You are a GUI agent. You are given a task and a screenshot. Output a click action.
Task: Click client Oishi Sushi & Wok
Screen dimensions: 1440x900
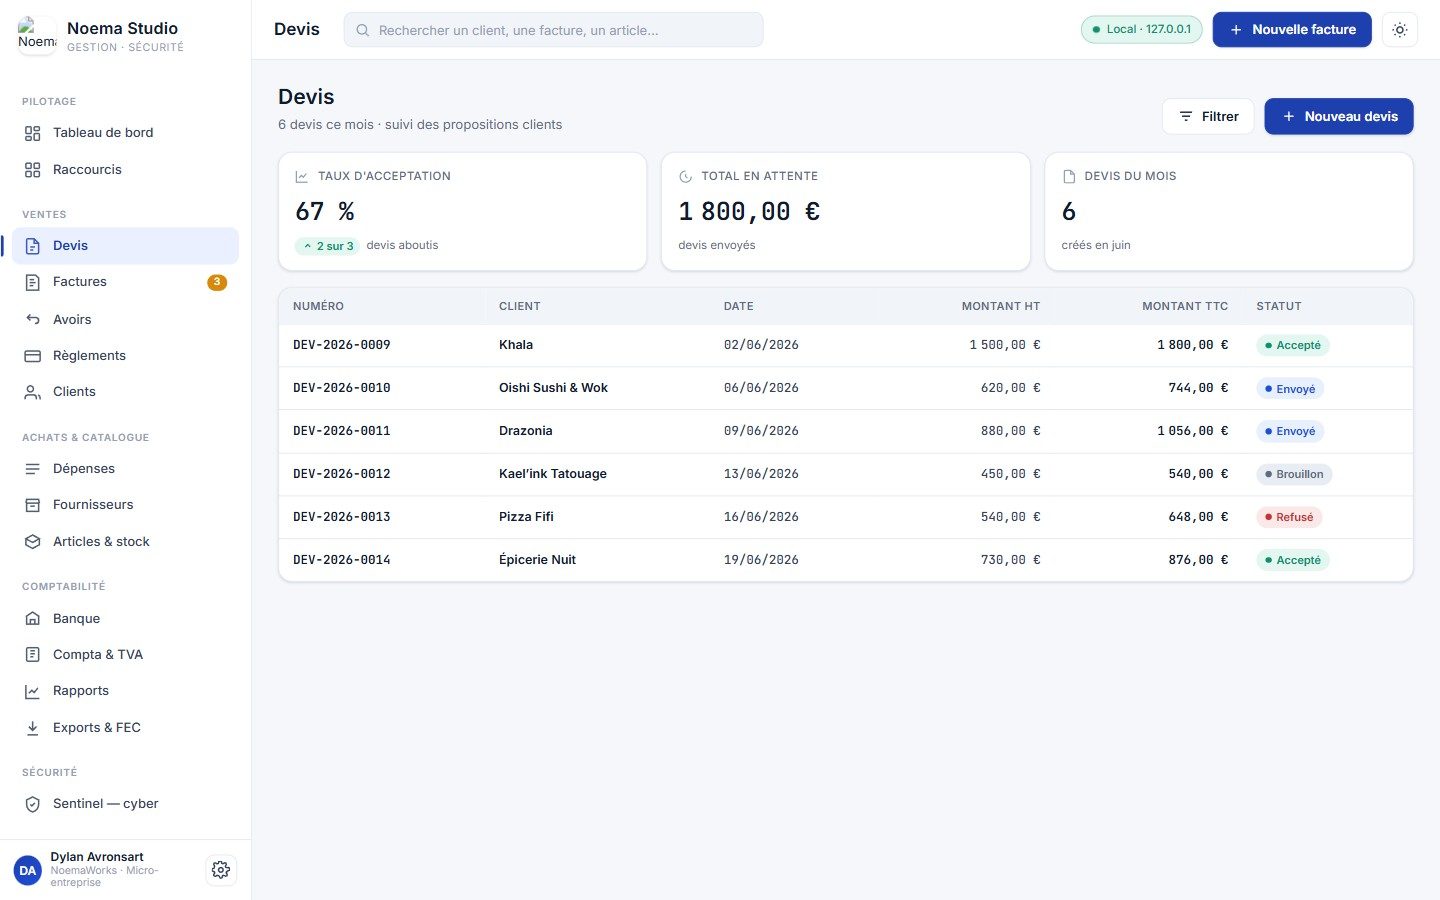[553, 388]
